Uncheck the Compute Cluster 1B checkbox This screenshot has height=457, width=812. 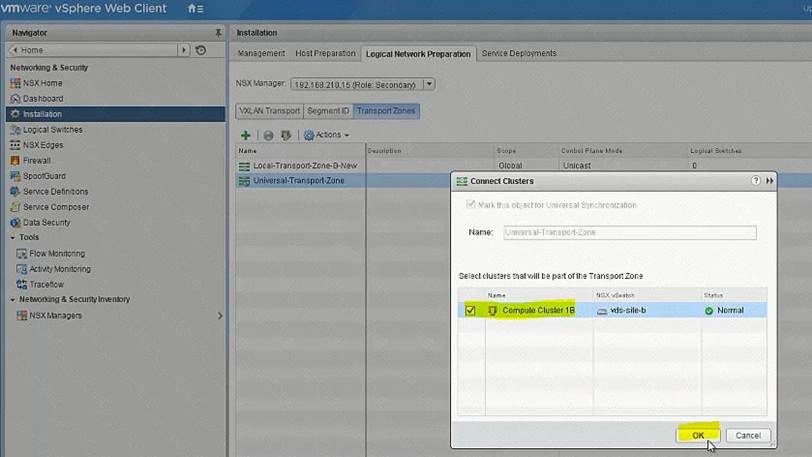(x=471, y=311)
